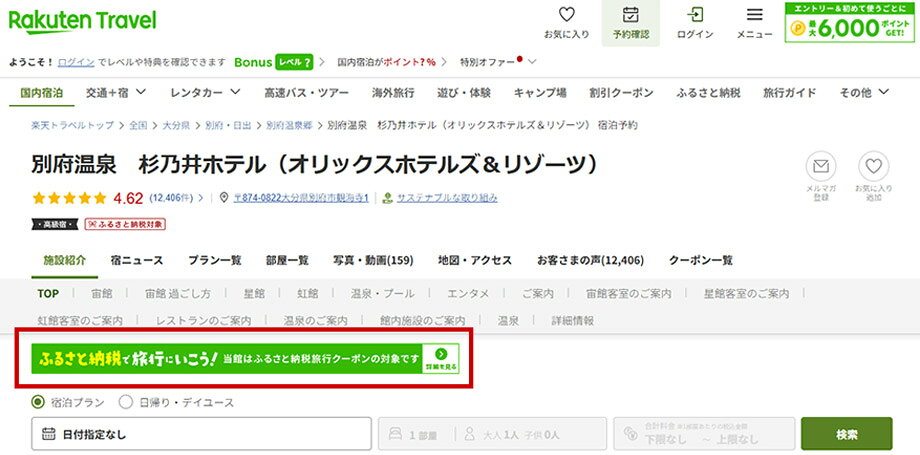Open キャンプ場 menu item
Screen dimensions: 920x455
pos(540,93)
